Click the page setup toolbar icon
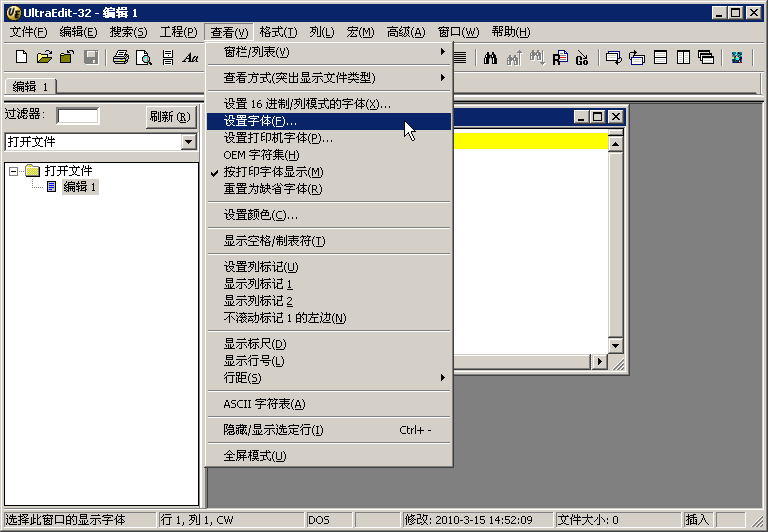The width and height of the screenshot is (768, 532). point(168,57)
